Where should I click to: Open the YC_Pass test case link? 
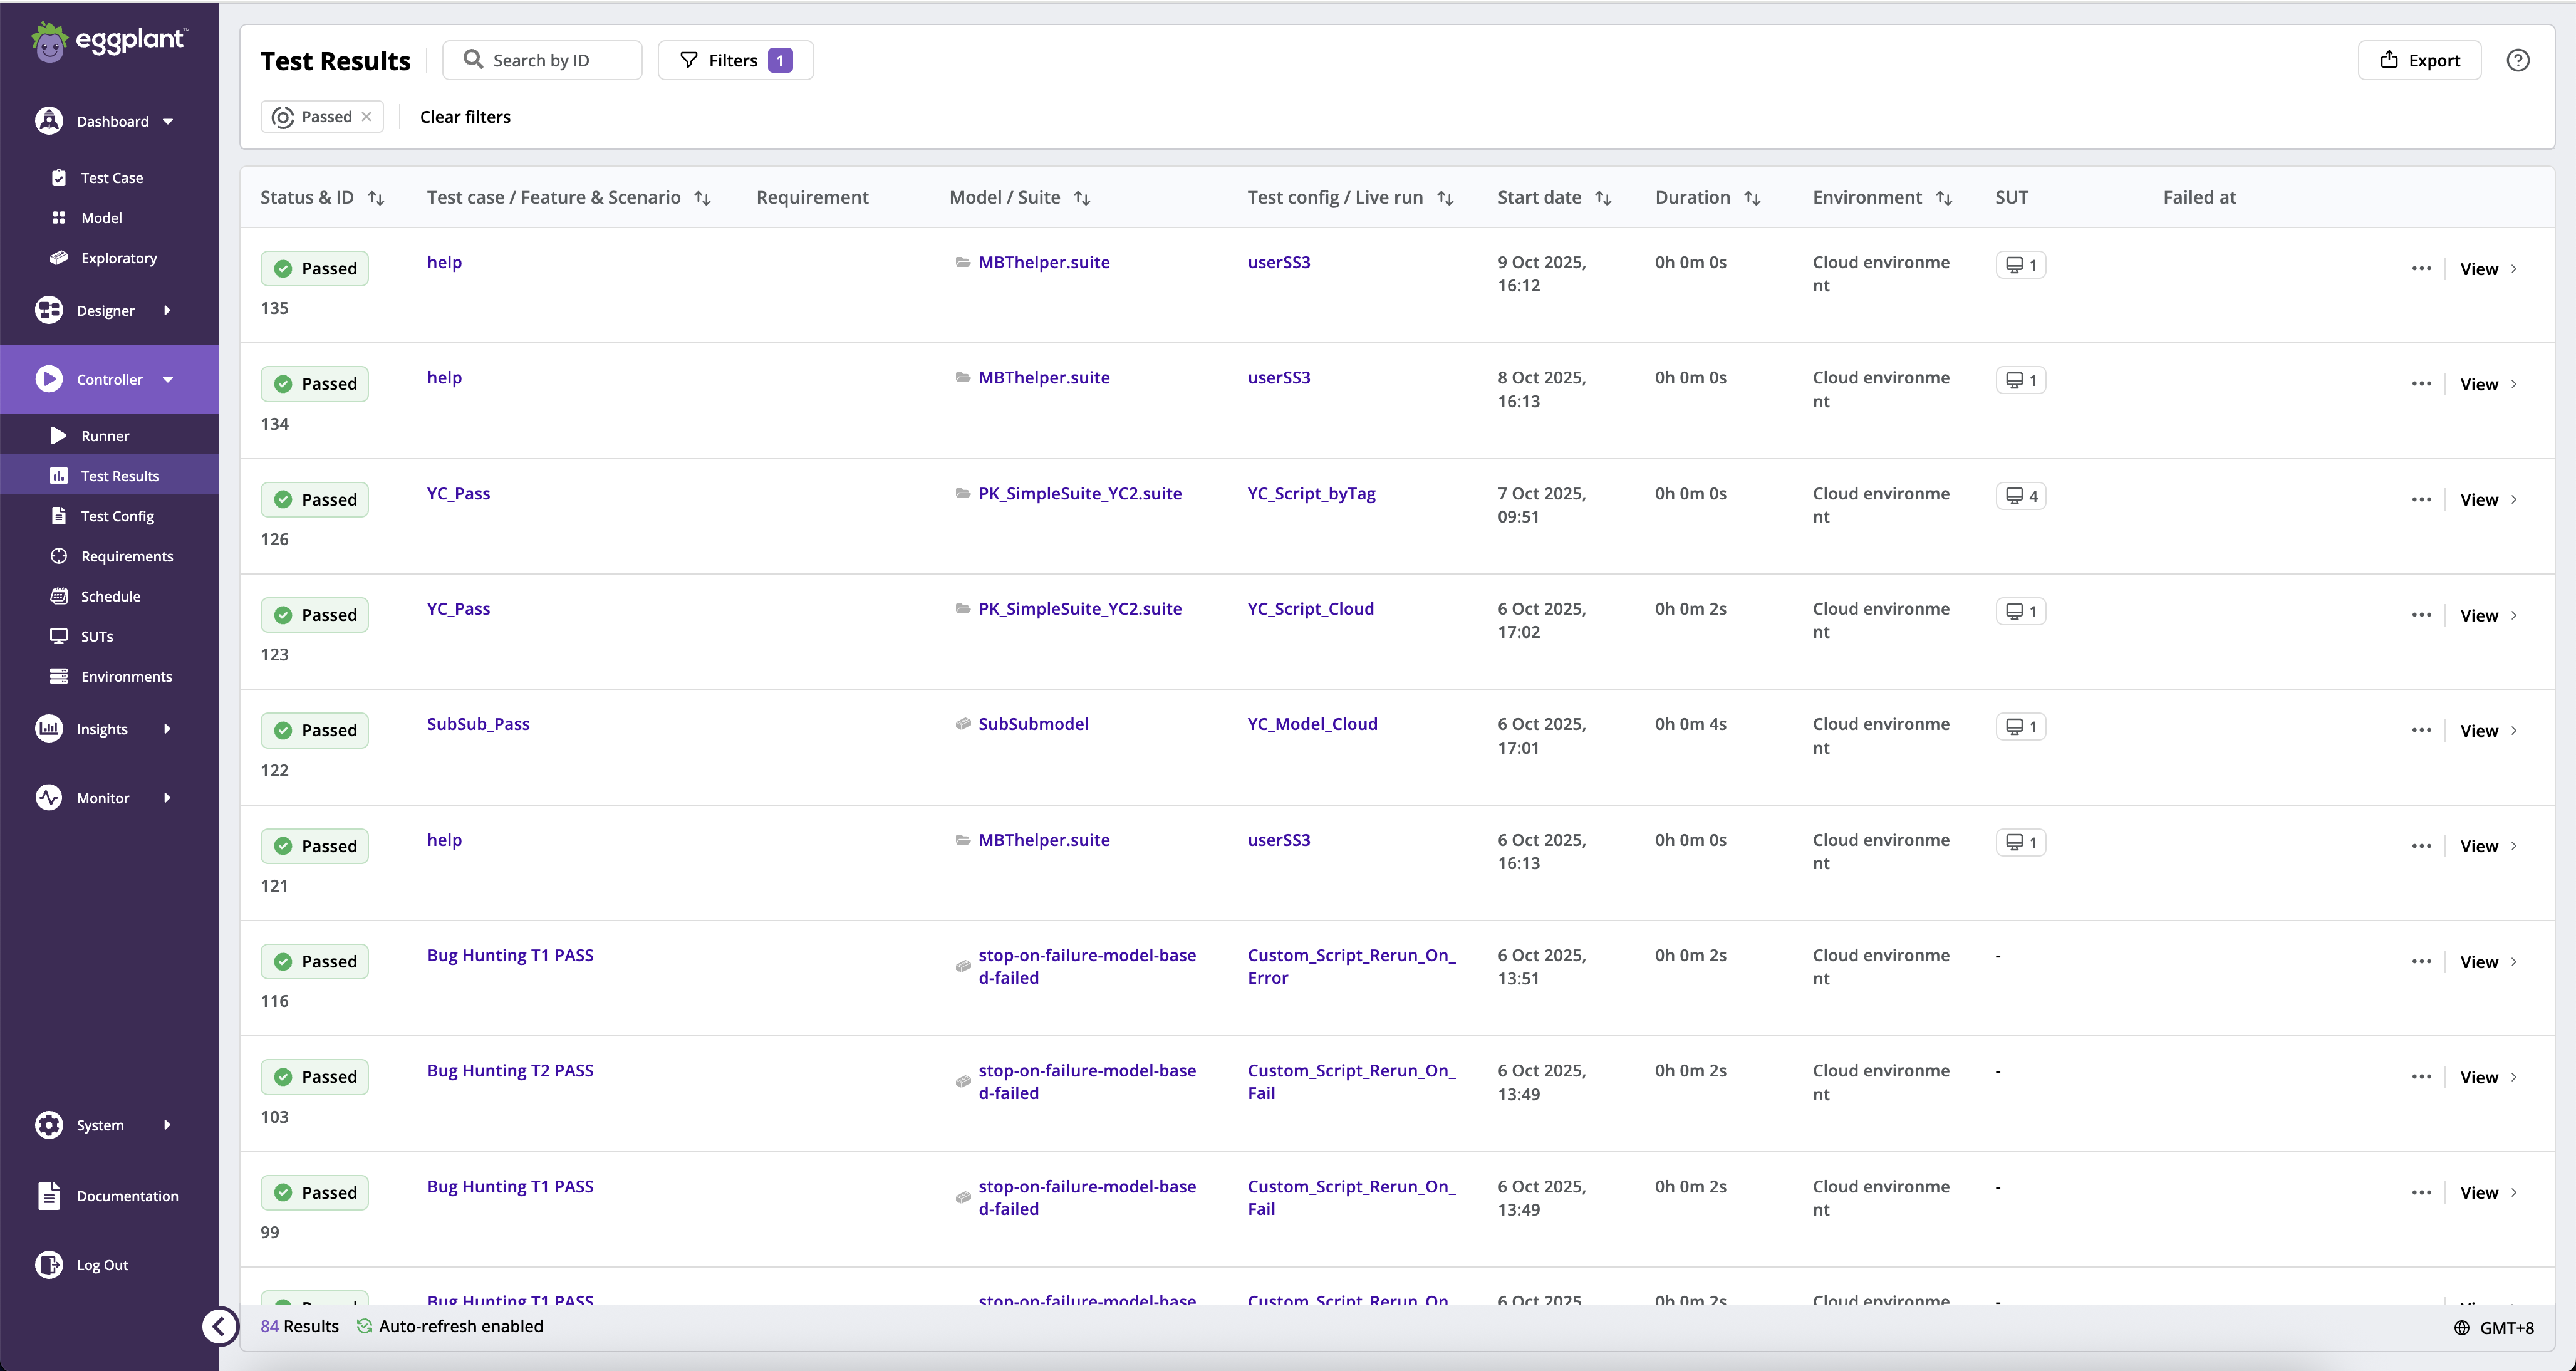click(458, 492)
